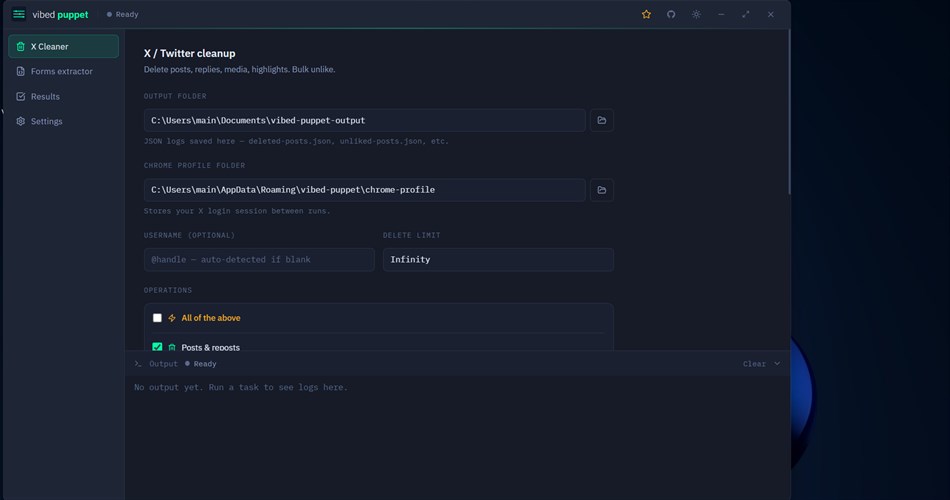Click the Ready status in title bar
The width and height of the screenshot is (950, 500).
click(122, 15)
